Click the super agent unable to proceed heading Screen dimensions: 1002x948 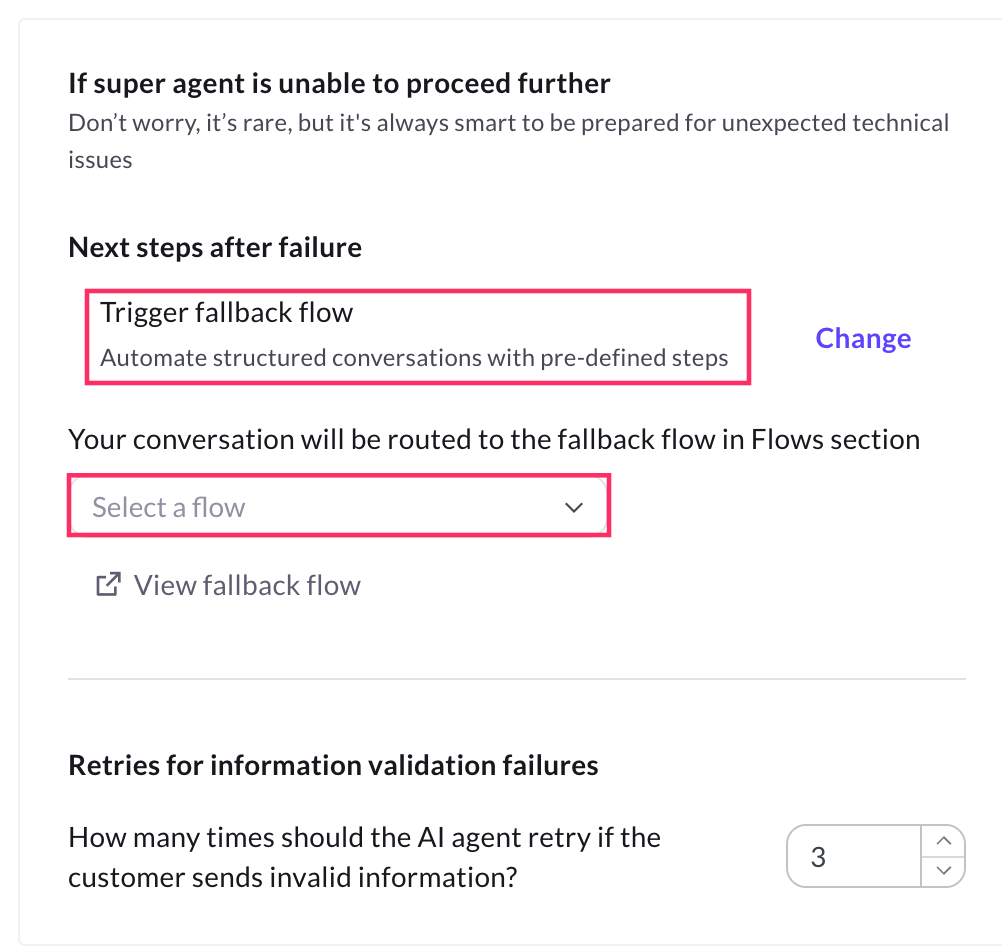coord(339,83)
